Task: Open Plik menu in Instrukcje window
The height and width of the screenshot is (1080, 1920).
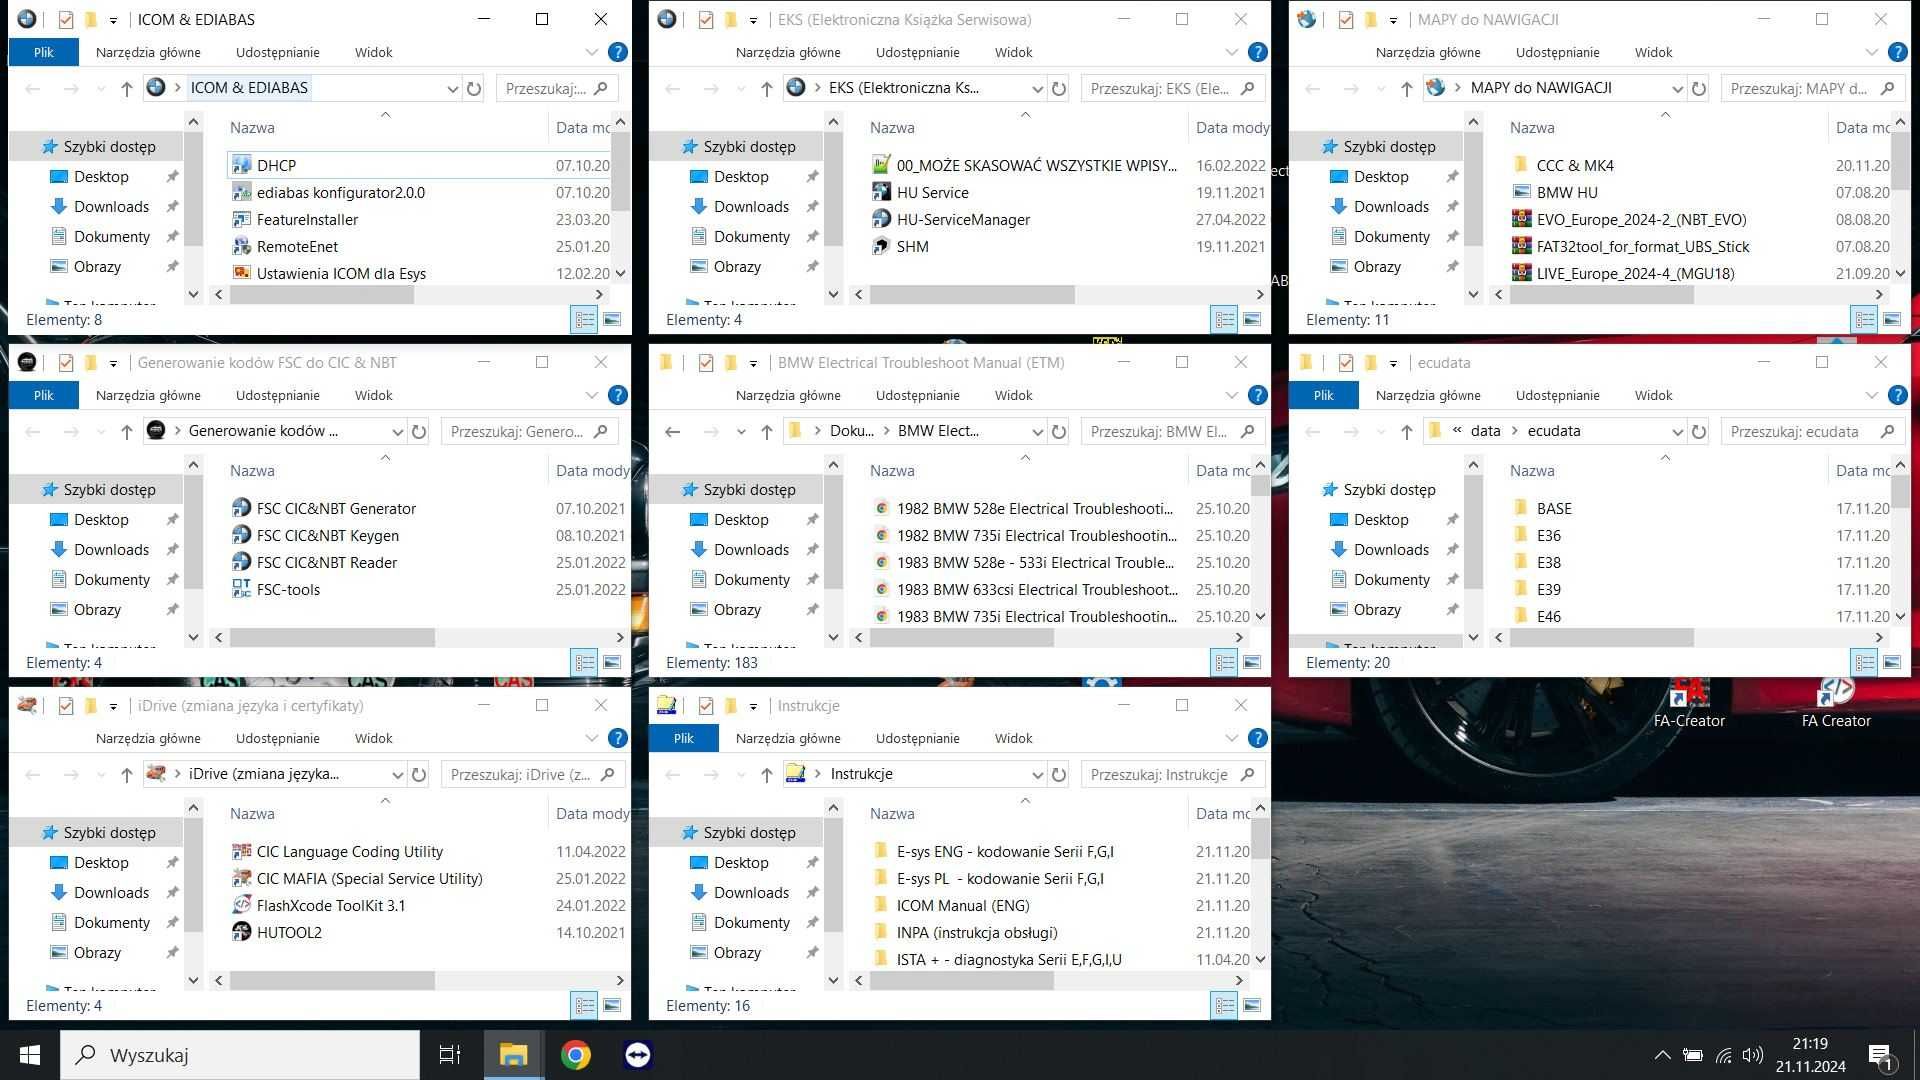Action: 684,738
